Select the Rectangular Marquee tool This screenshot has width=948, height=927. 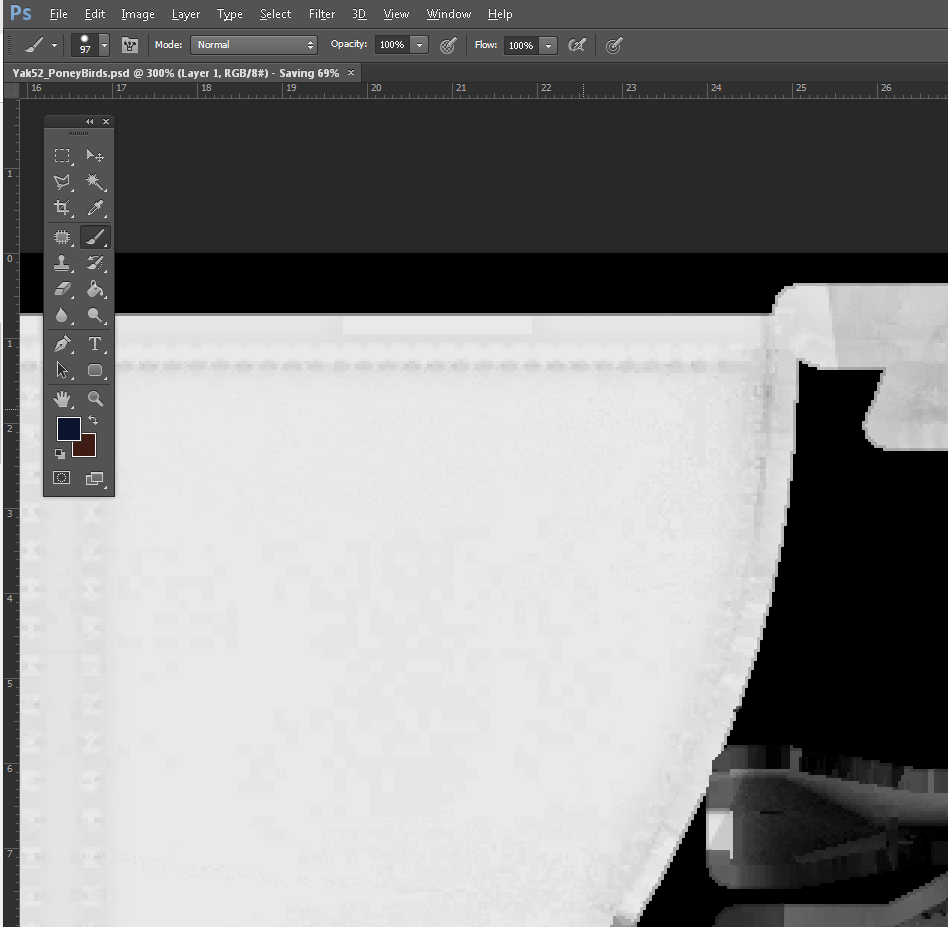pyautogui.click(x=62, y=156)
